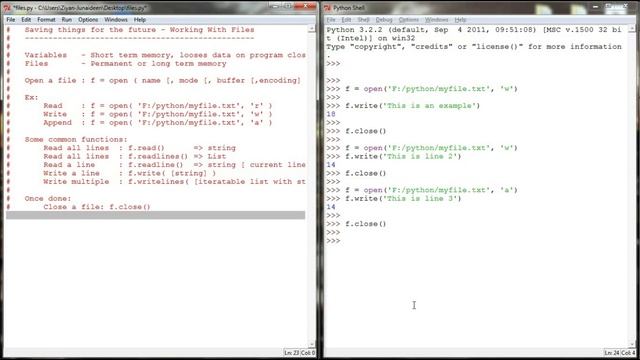Screen dimensions: 640x360
Task: Click scroll-up arrow in Python Shell scrollbar
Action: [632, 29]
